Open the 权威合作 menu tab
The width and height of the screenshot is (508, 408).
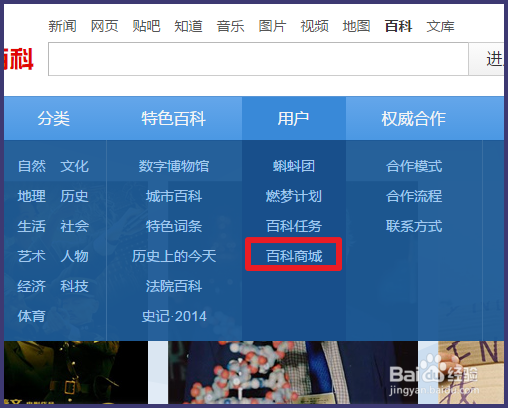tap(414, 118)
